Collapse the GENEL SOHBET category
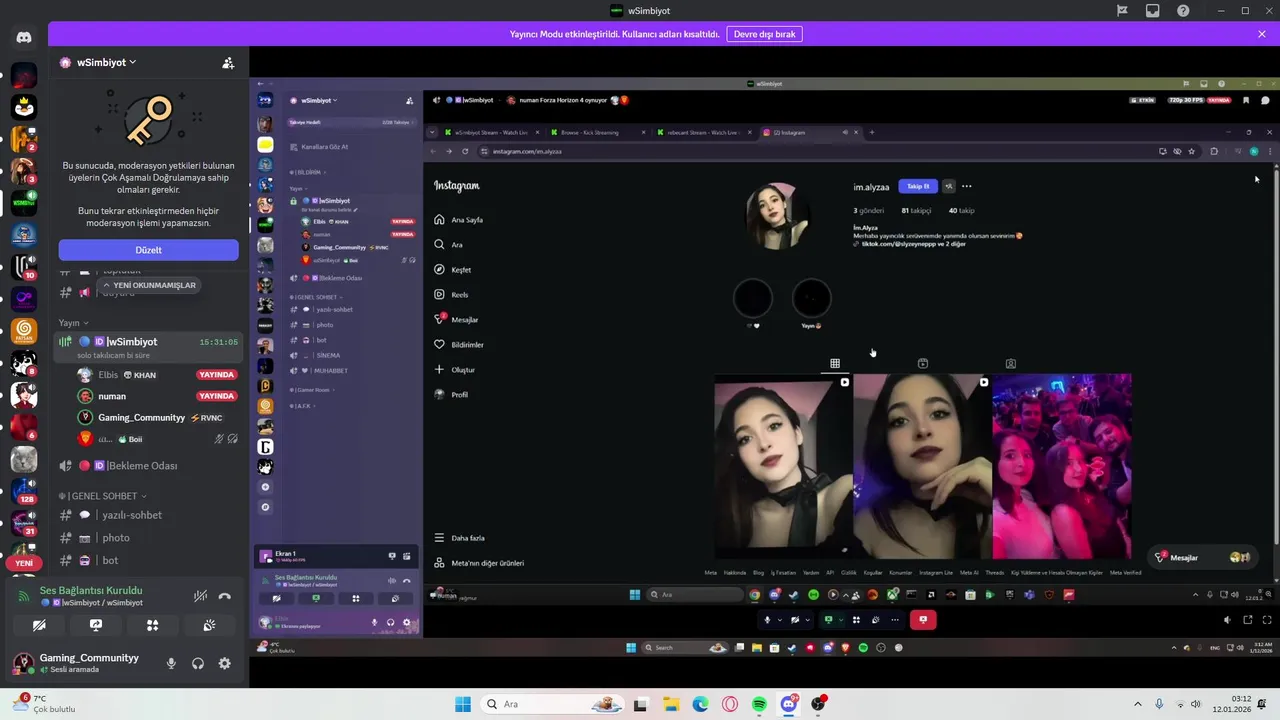The height and width of the screenshot is (720, 1280). [x=103, y=496]
